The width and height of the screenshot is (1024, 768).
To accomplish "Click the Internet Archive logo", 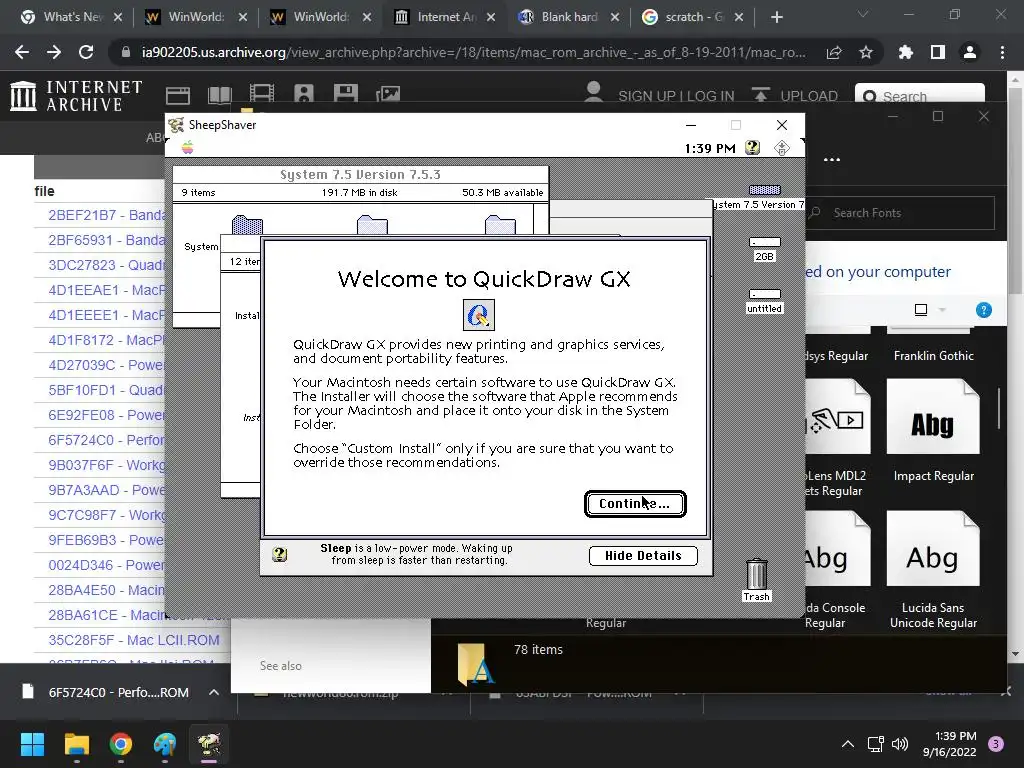I will [76, 95].
